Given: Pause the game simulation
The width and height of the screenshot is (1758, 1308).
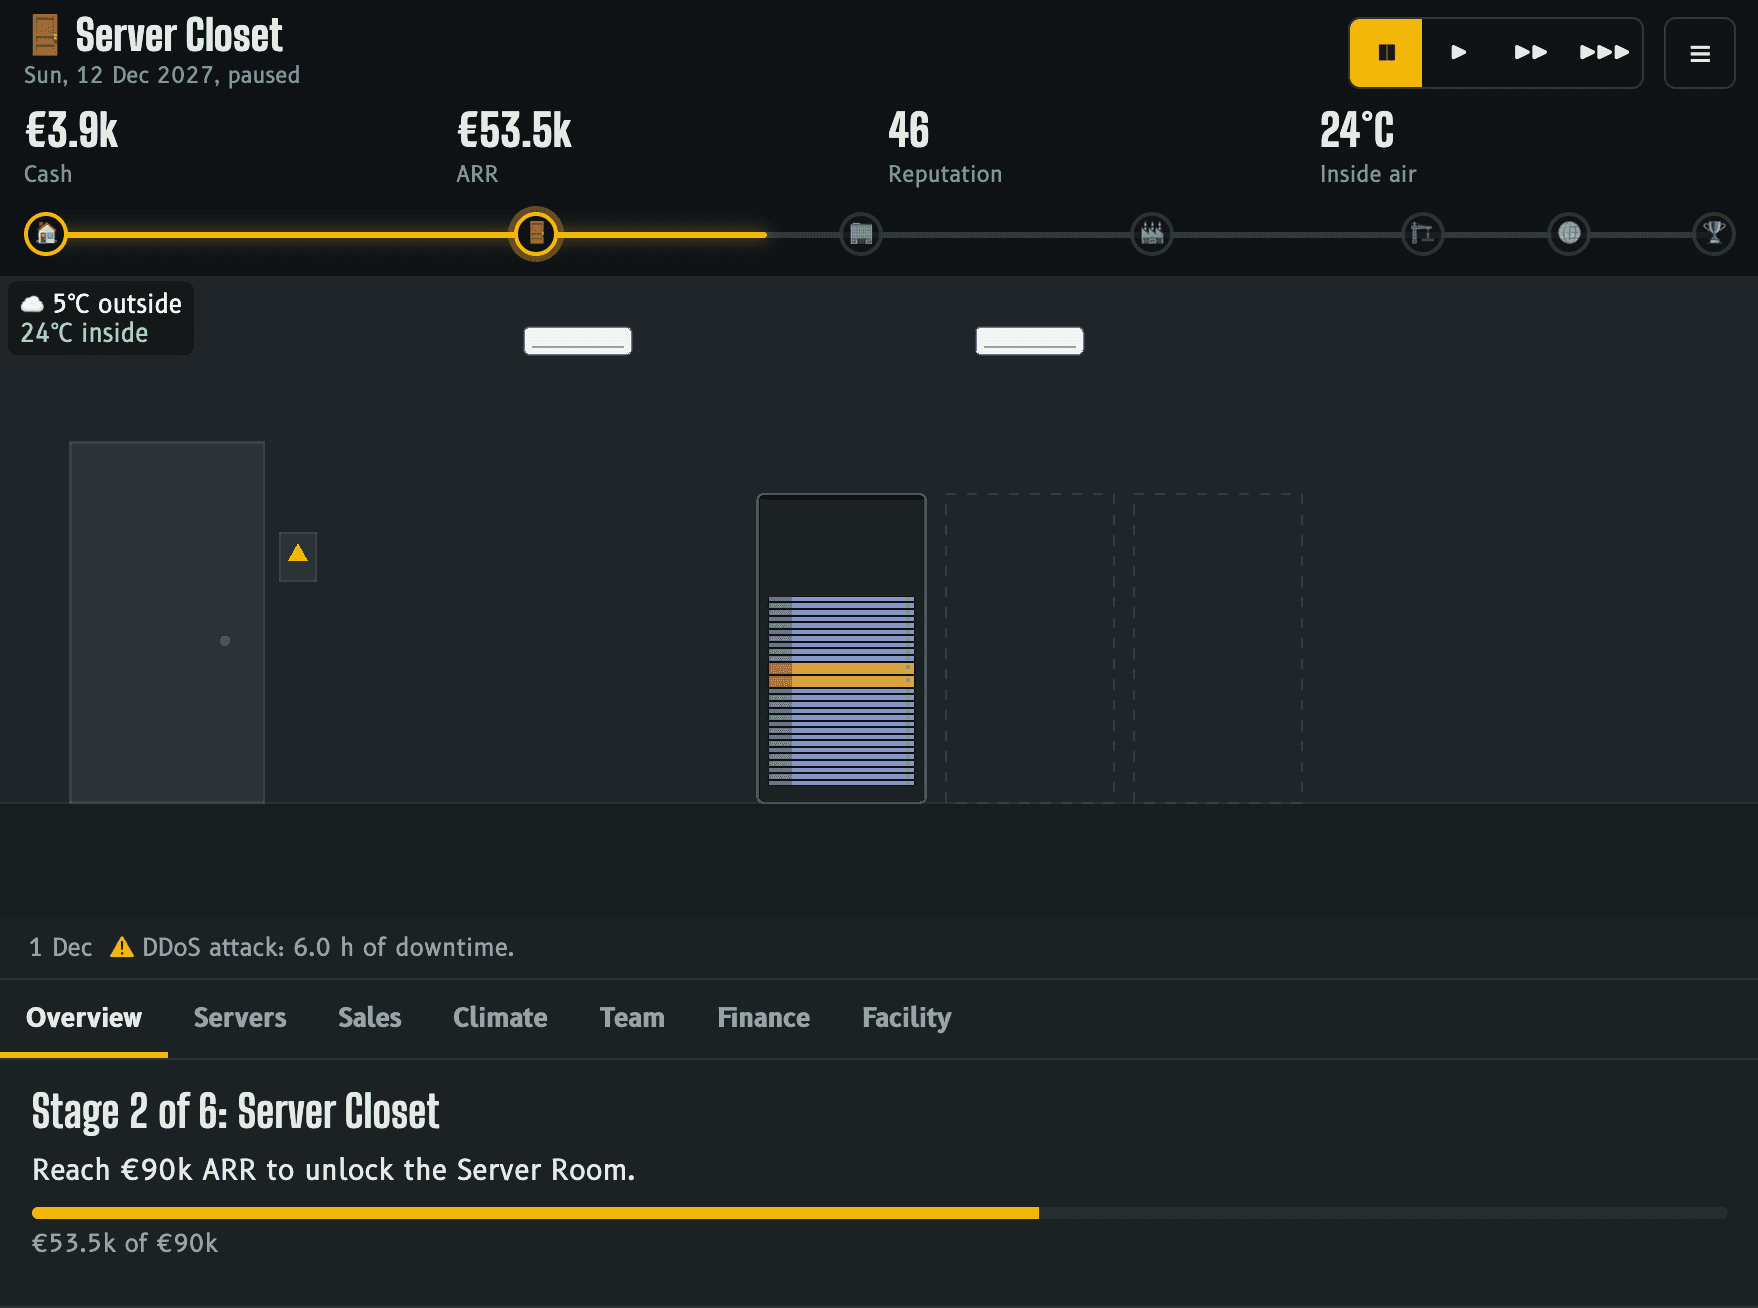Looking at the screenshot, I should pyautogui.click(x=1386, y=53).
